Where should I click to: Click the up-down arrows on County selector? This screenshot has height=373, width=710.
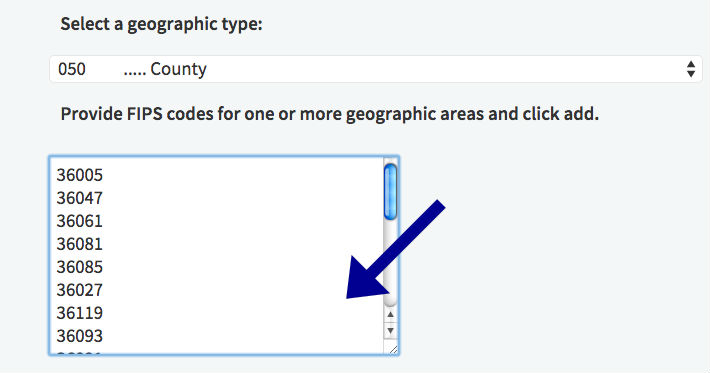point(691,69)
